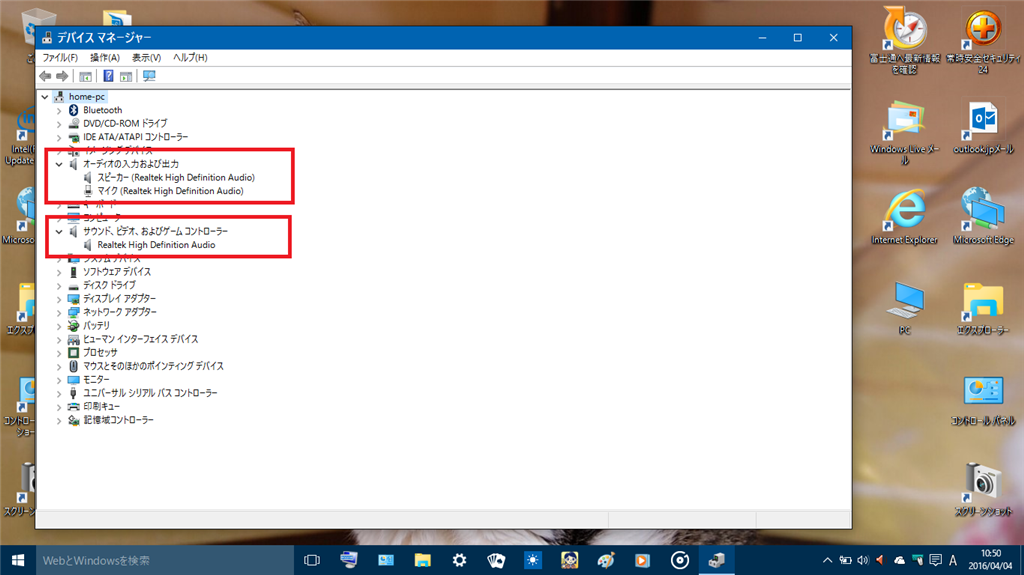Select the home-pc root node
This screenshot has width=1024, height=575.
click(87, 97)
